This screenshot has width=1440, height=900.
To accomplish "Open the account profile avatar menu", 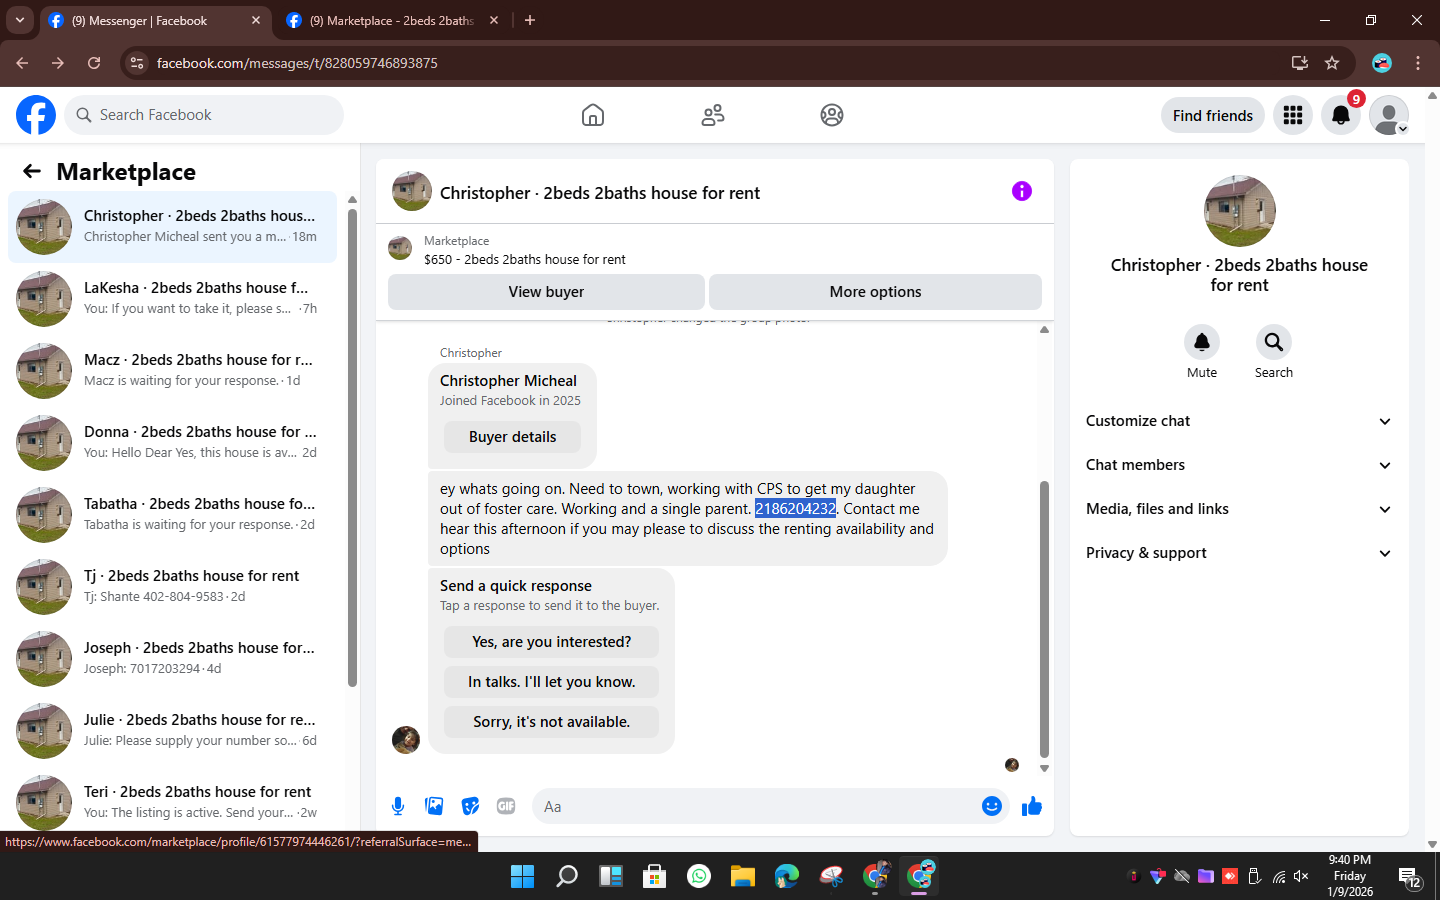I will click(x=1389, y=115).
